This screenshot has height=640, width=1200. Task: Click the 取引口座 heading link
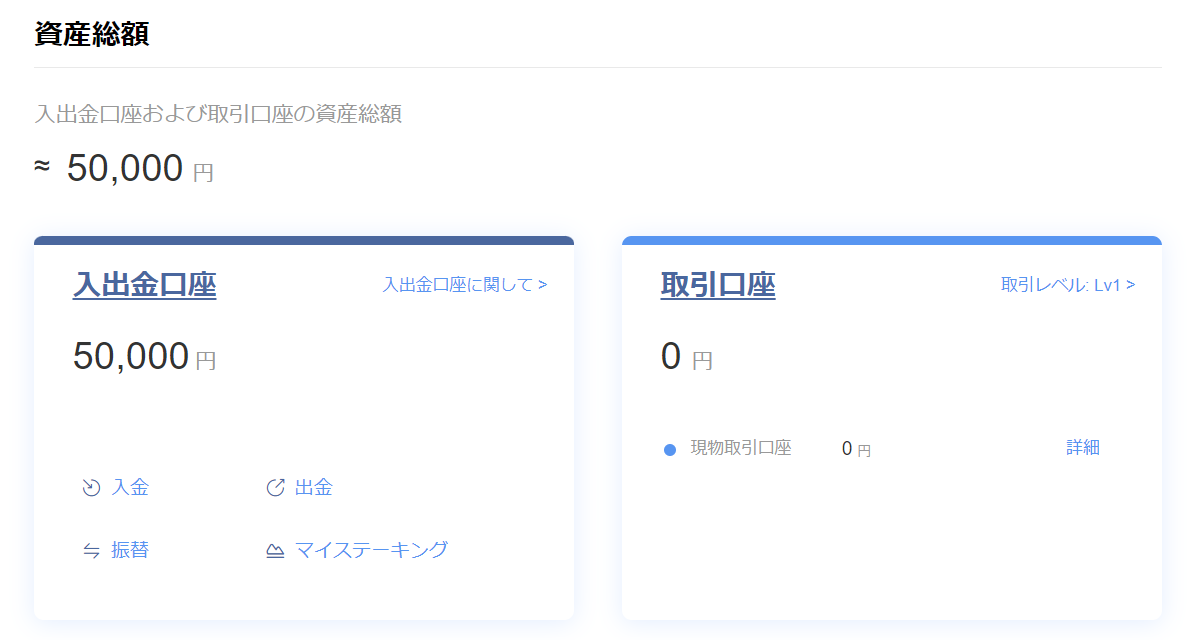point(718,285)
